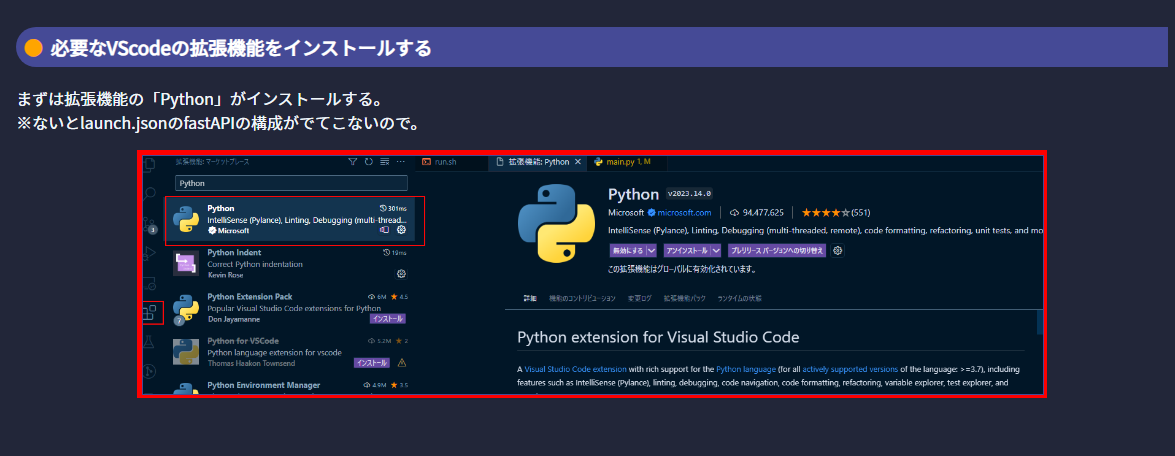Image resolution: width=1175 pixels, height=456 pixels.
Task: Open the Remote Explorer activity icon
Action: 149,283
